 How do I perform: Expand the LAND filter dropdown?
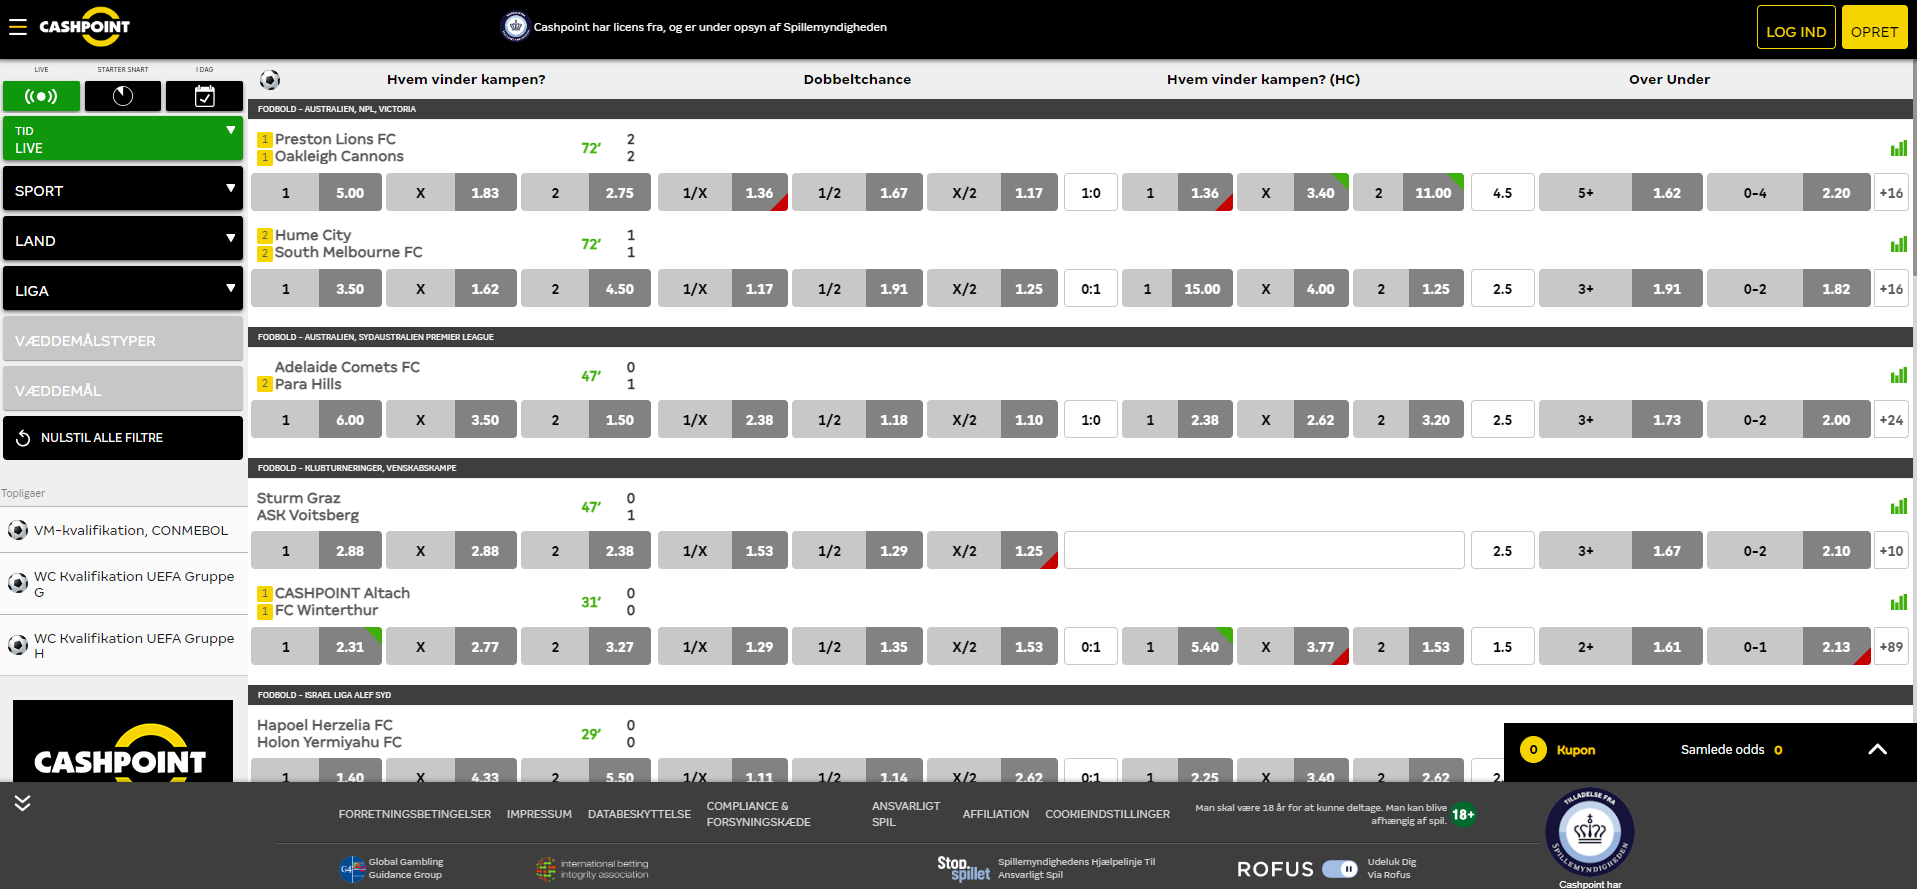(123, 239)
